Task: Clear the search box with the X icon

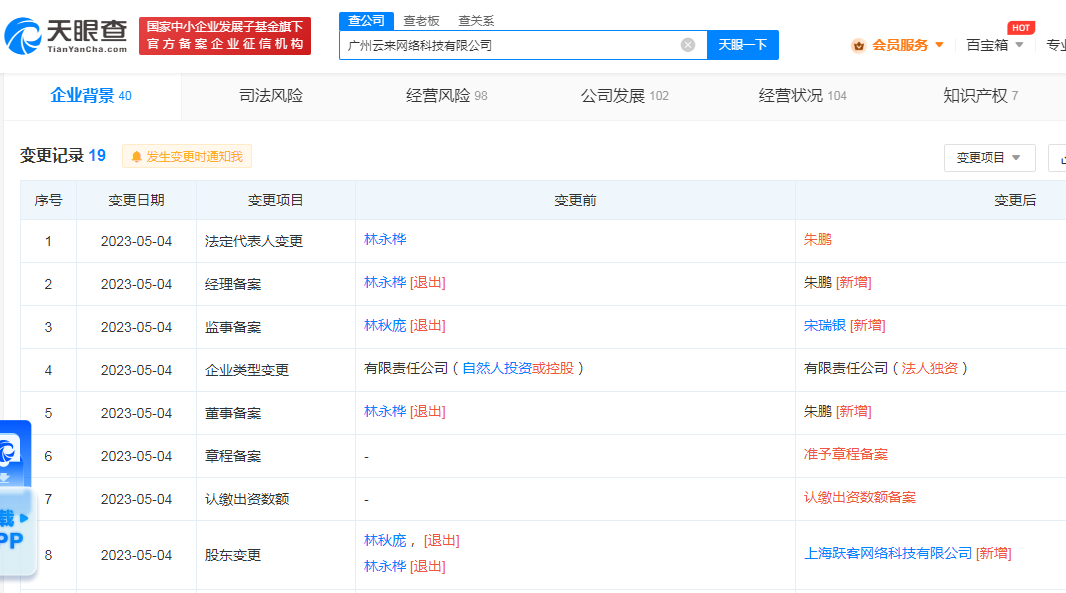Action: click(x=688, y=45)
